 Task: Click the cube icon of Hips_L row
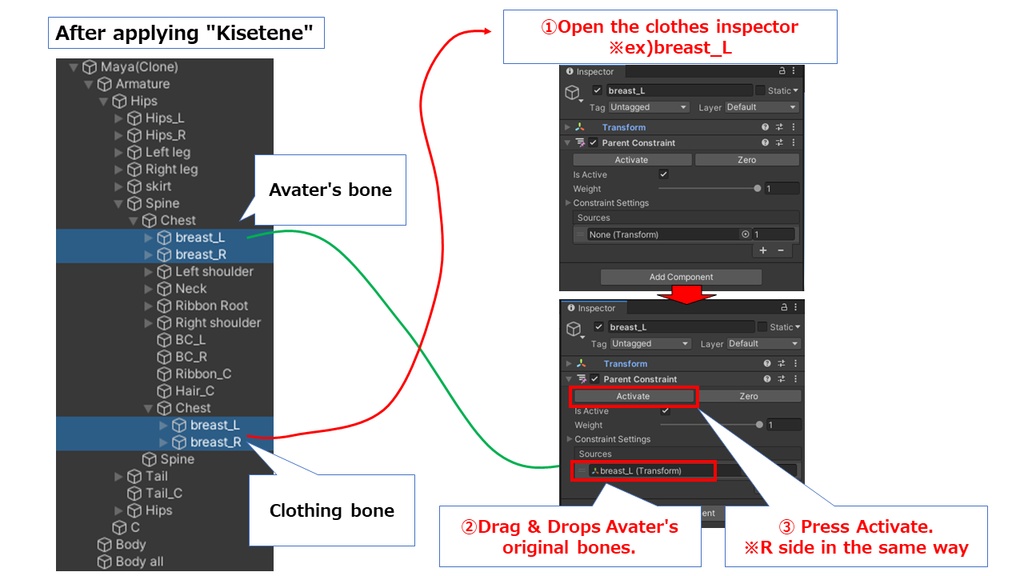(135, 118)
